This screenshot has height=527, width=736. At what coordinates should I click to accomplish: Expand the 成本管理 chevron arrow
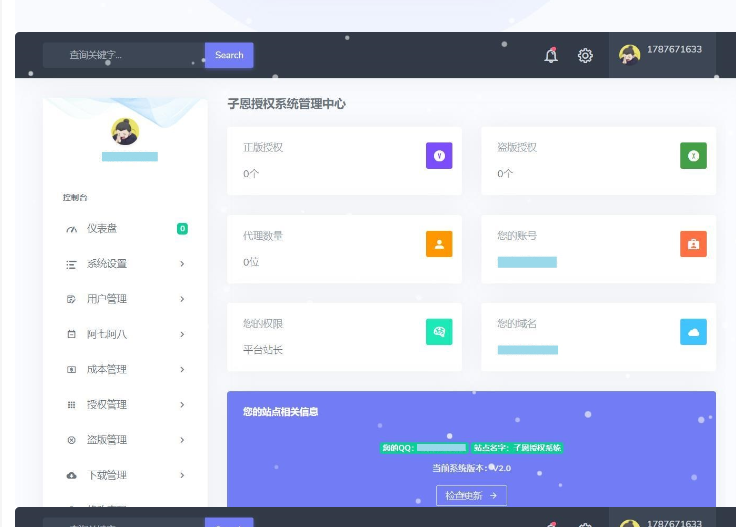tap(182, 369)
